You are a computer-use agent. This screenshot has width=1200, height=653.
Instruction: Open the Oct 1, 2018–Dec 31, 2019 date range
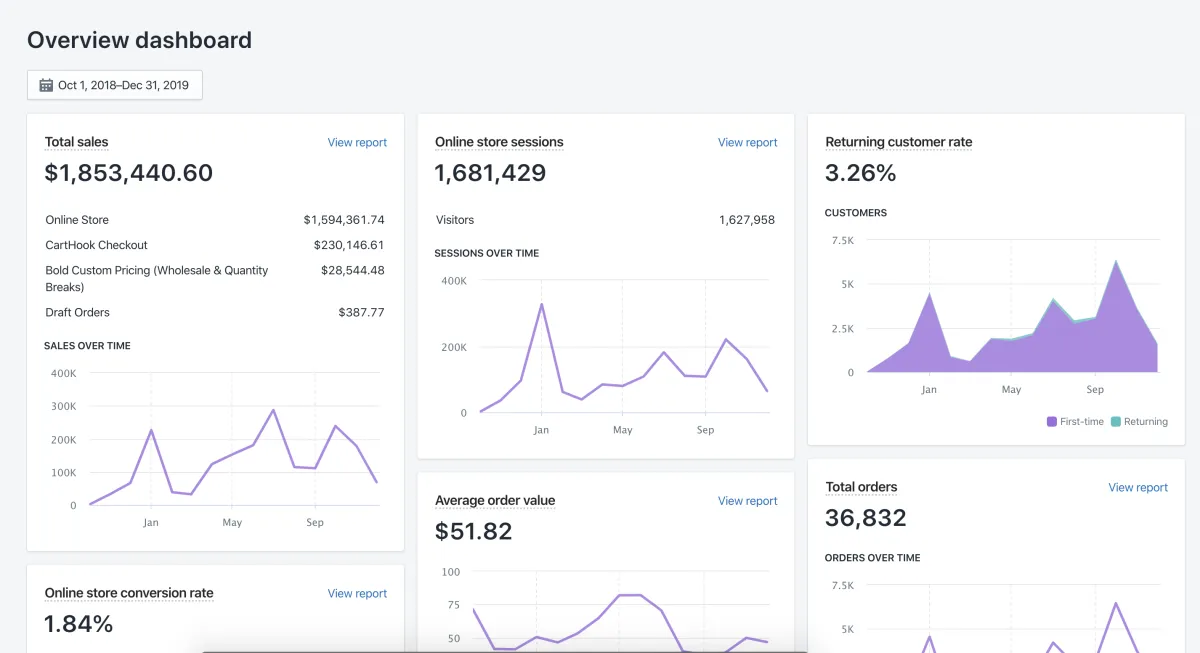115,85
